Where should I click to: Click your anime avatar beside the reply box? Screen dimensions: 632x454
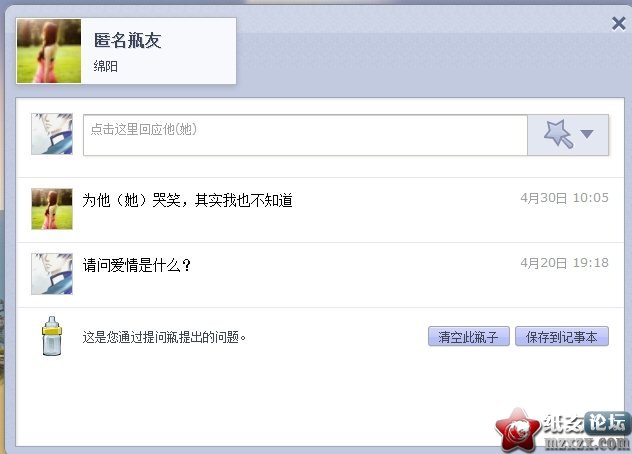click(x=52, y=134)
